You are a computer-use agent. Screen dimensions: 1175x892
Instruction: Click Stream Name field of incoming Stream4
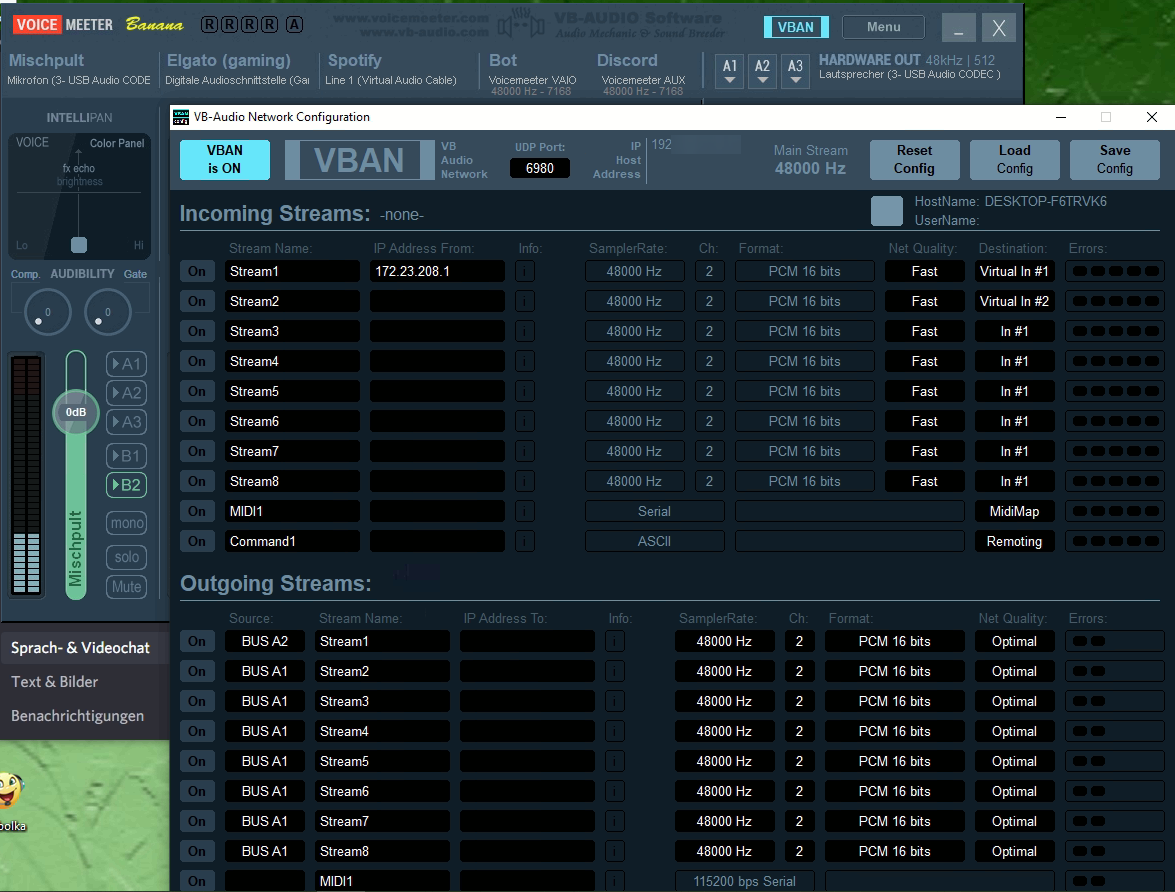coord(292,361)
